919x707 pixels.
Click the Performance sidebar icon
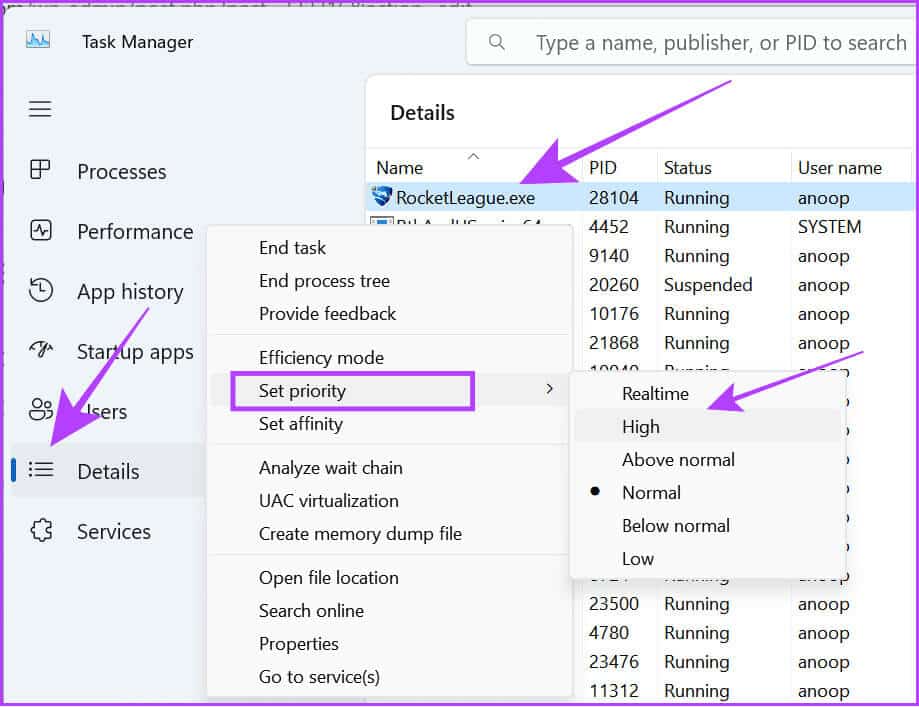pos(40,230)
